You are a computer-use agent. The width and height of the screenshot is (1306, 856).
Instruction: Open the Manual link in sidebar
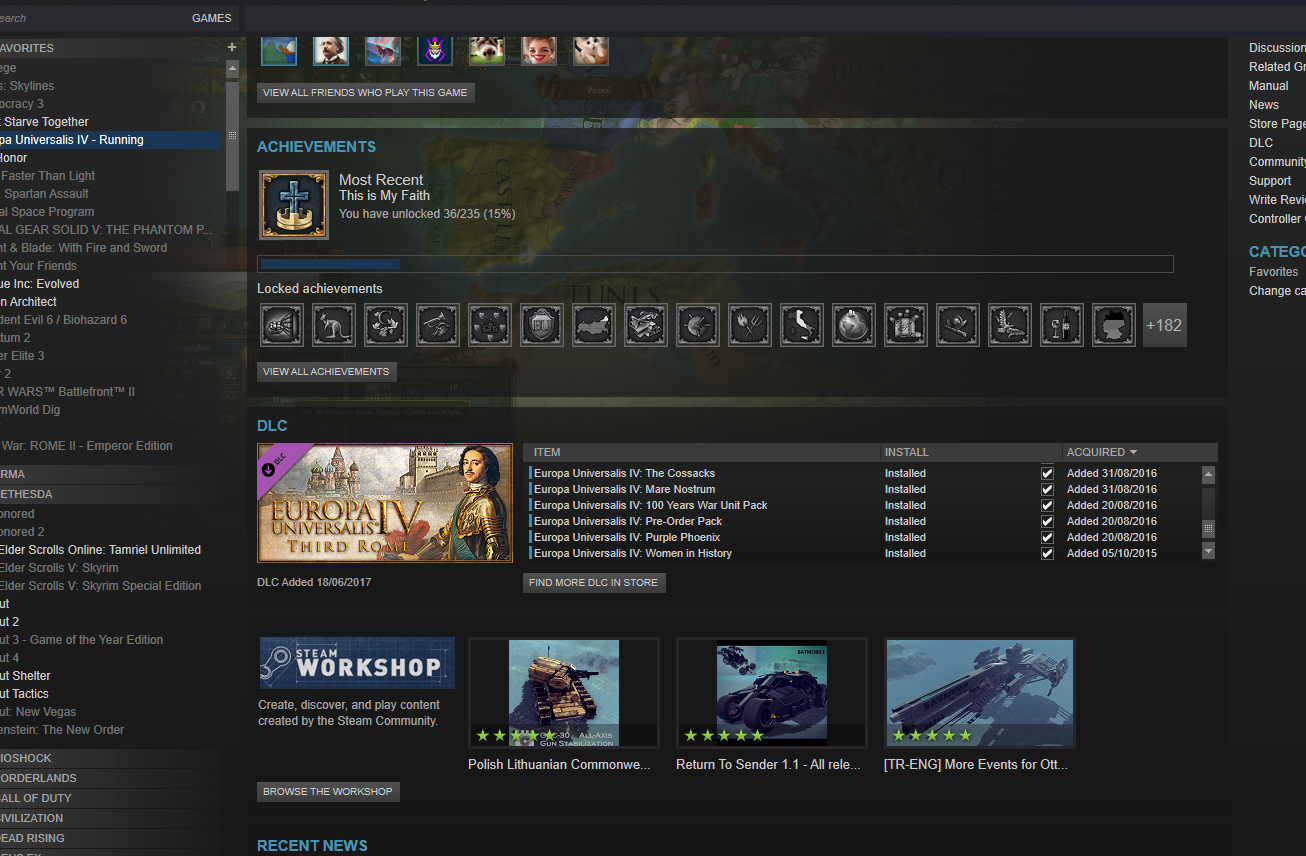[x=1269, y=86]
